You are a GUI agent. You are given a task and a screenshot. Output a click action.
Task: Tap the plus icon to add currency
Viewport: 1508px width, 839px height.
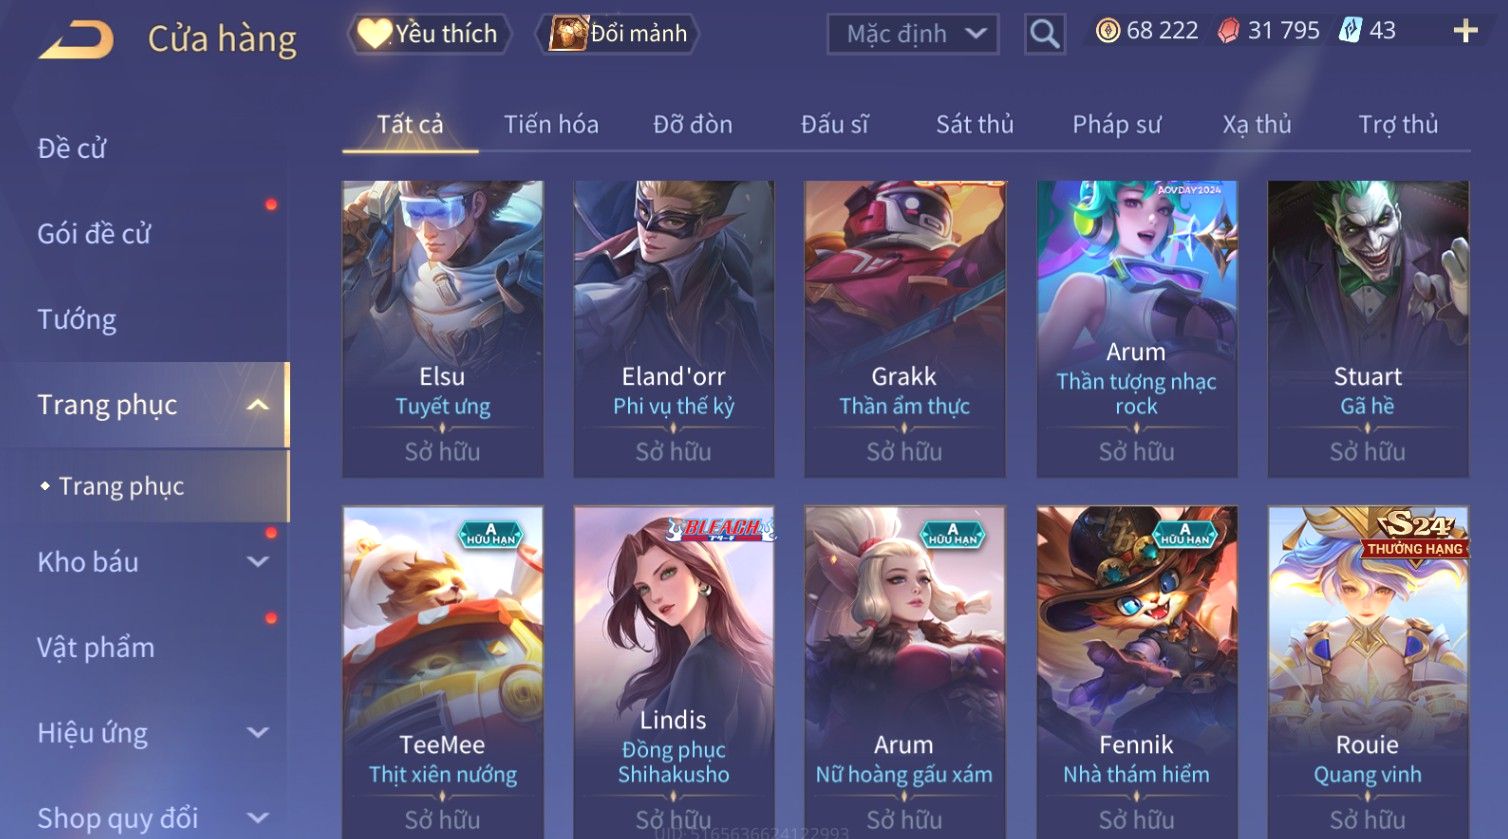tap(1465, 31)
